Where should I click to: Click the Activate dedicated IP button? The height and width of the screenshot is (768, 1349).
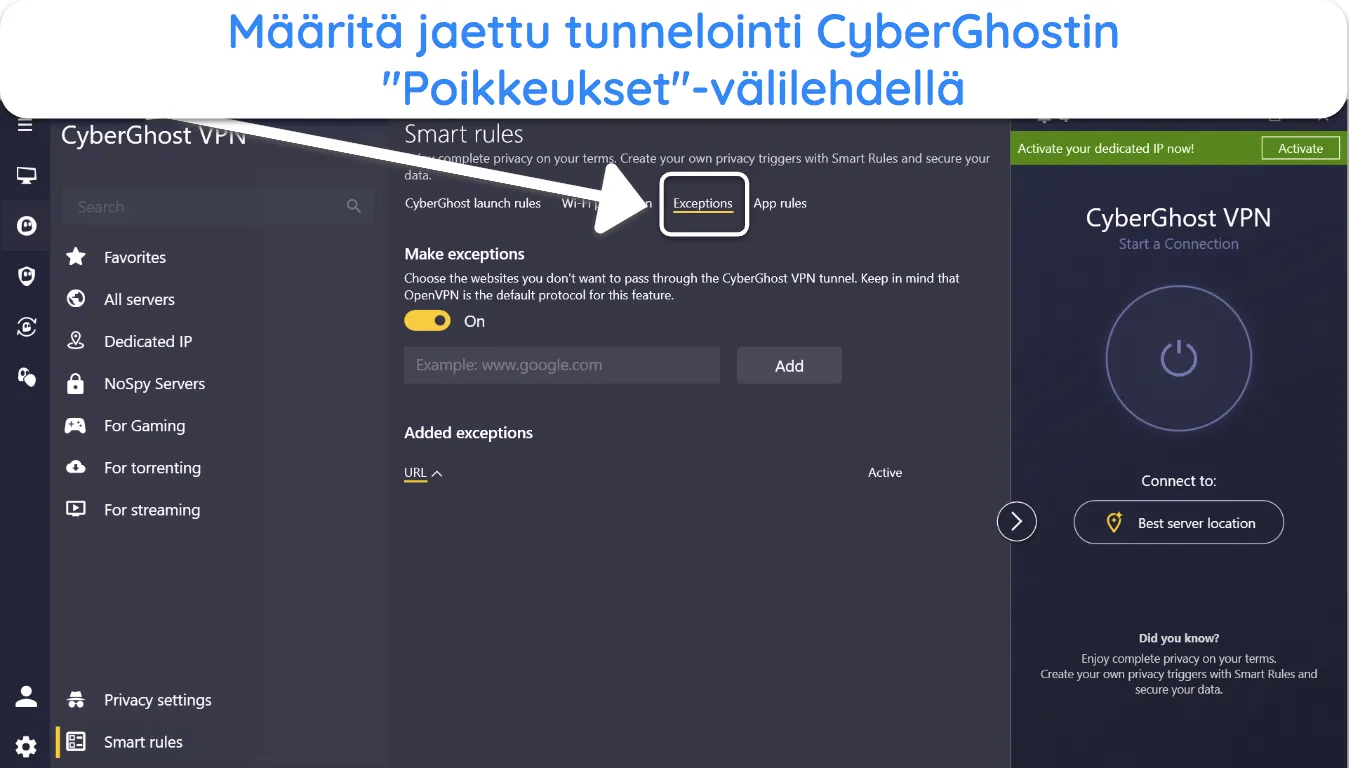[1300, 148]
